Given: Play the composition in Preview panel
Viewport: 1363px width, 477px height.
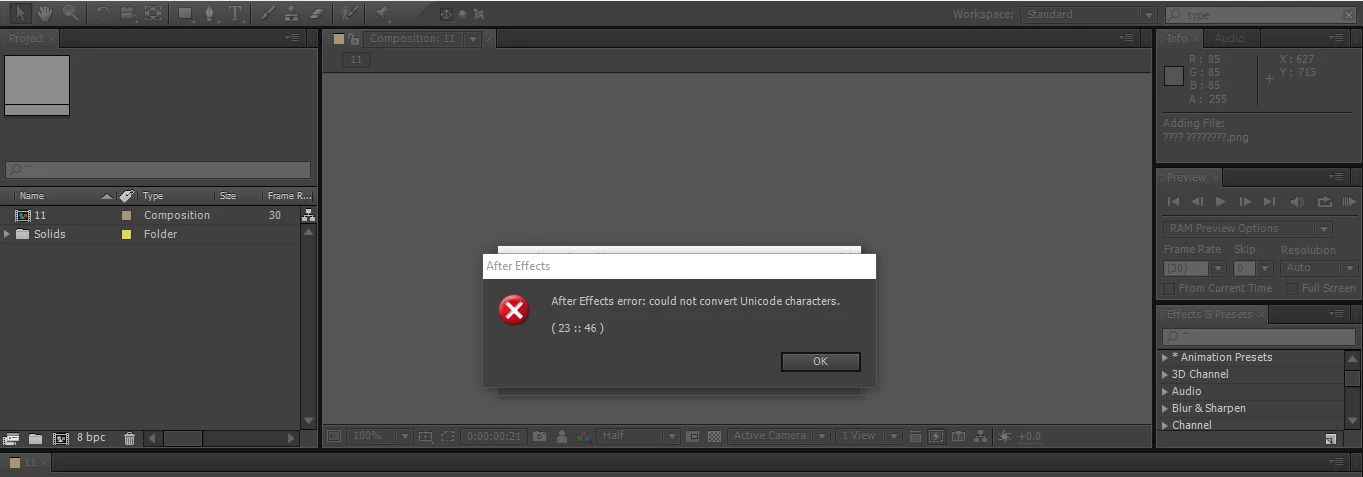Looking at the screenshot, I should tap(1220, 202).
